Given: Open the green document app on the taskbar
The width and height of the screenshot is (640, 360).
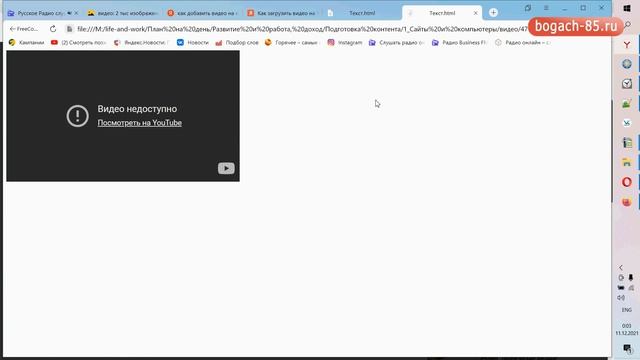Looking at the screenshot, I should click(627, 142).
